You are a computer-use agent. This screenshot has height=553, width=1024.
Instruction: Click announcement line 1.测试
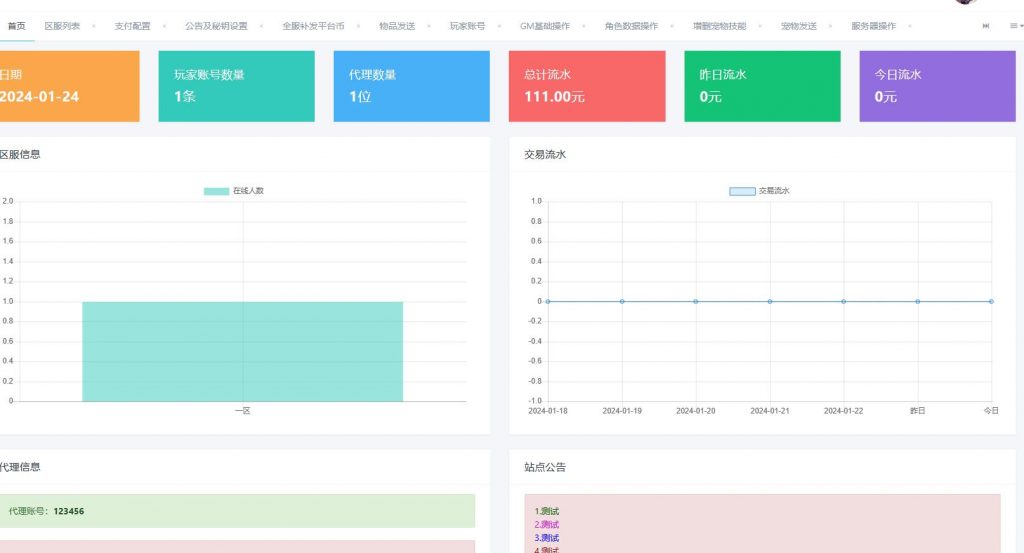(547, 511)
